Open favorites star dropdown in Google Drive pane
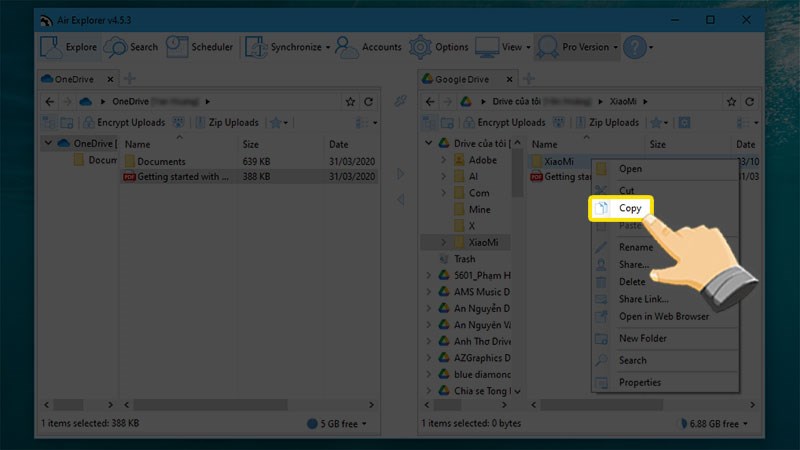The width and height of the screenshot is (800, 450). 659,122
